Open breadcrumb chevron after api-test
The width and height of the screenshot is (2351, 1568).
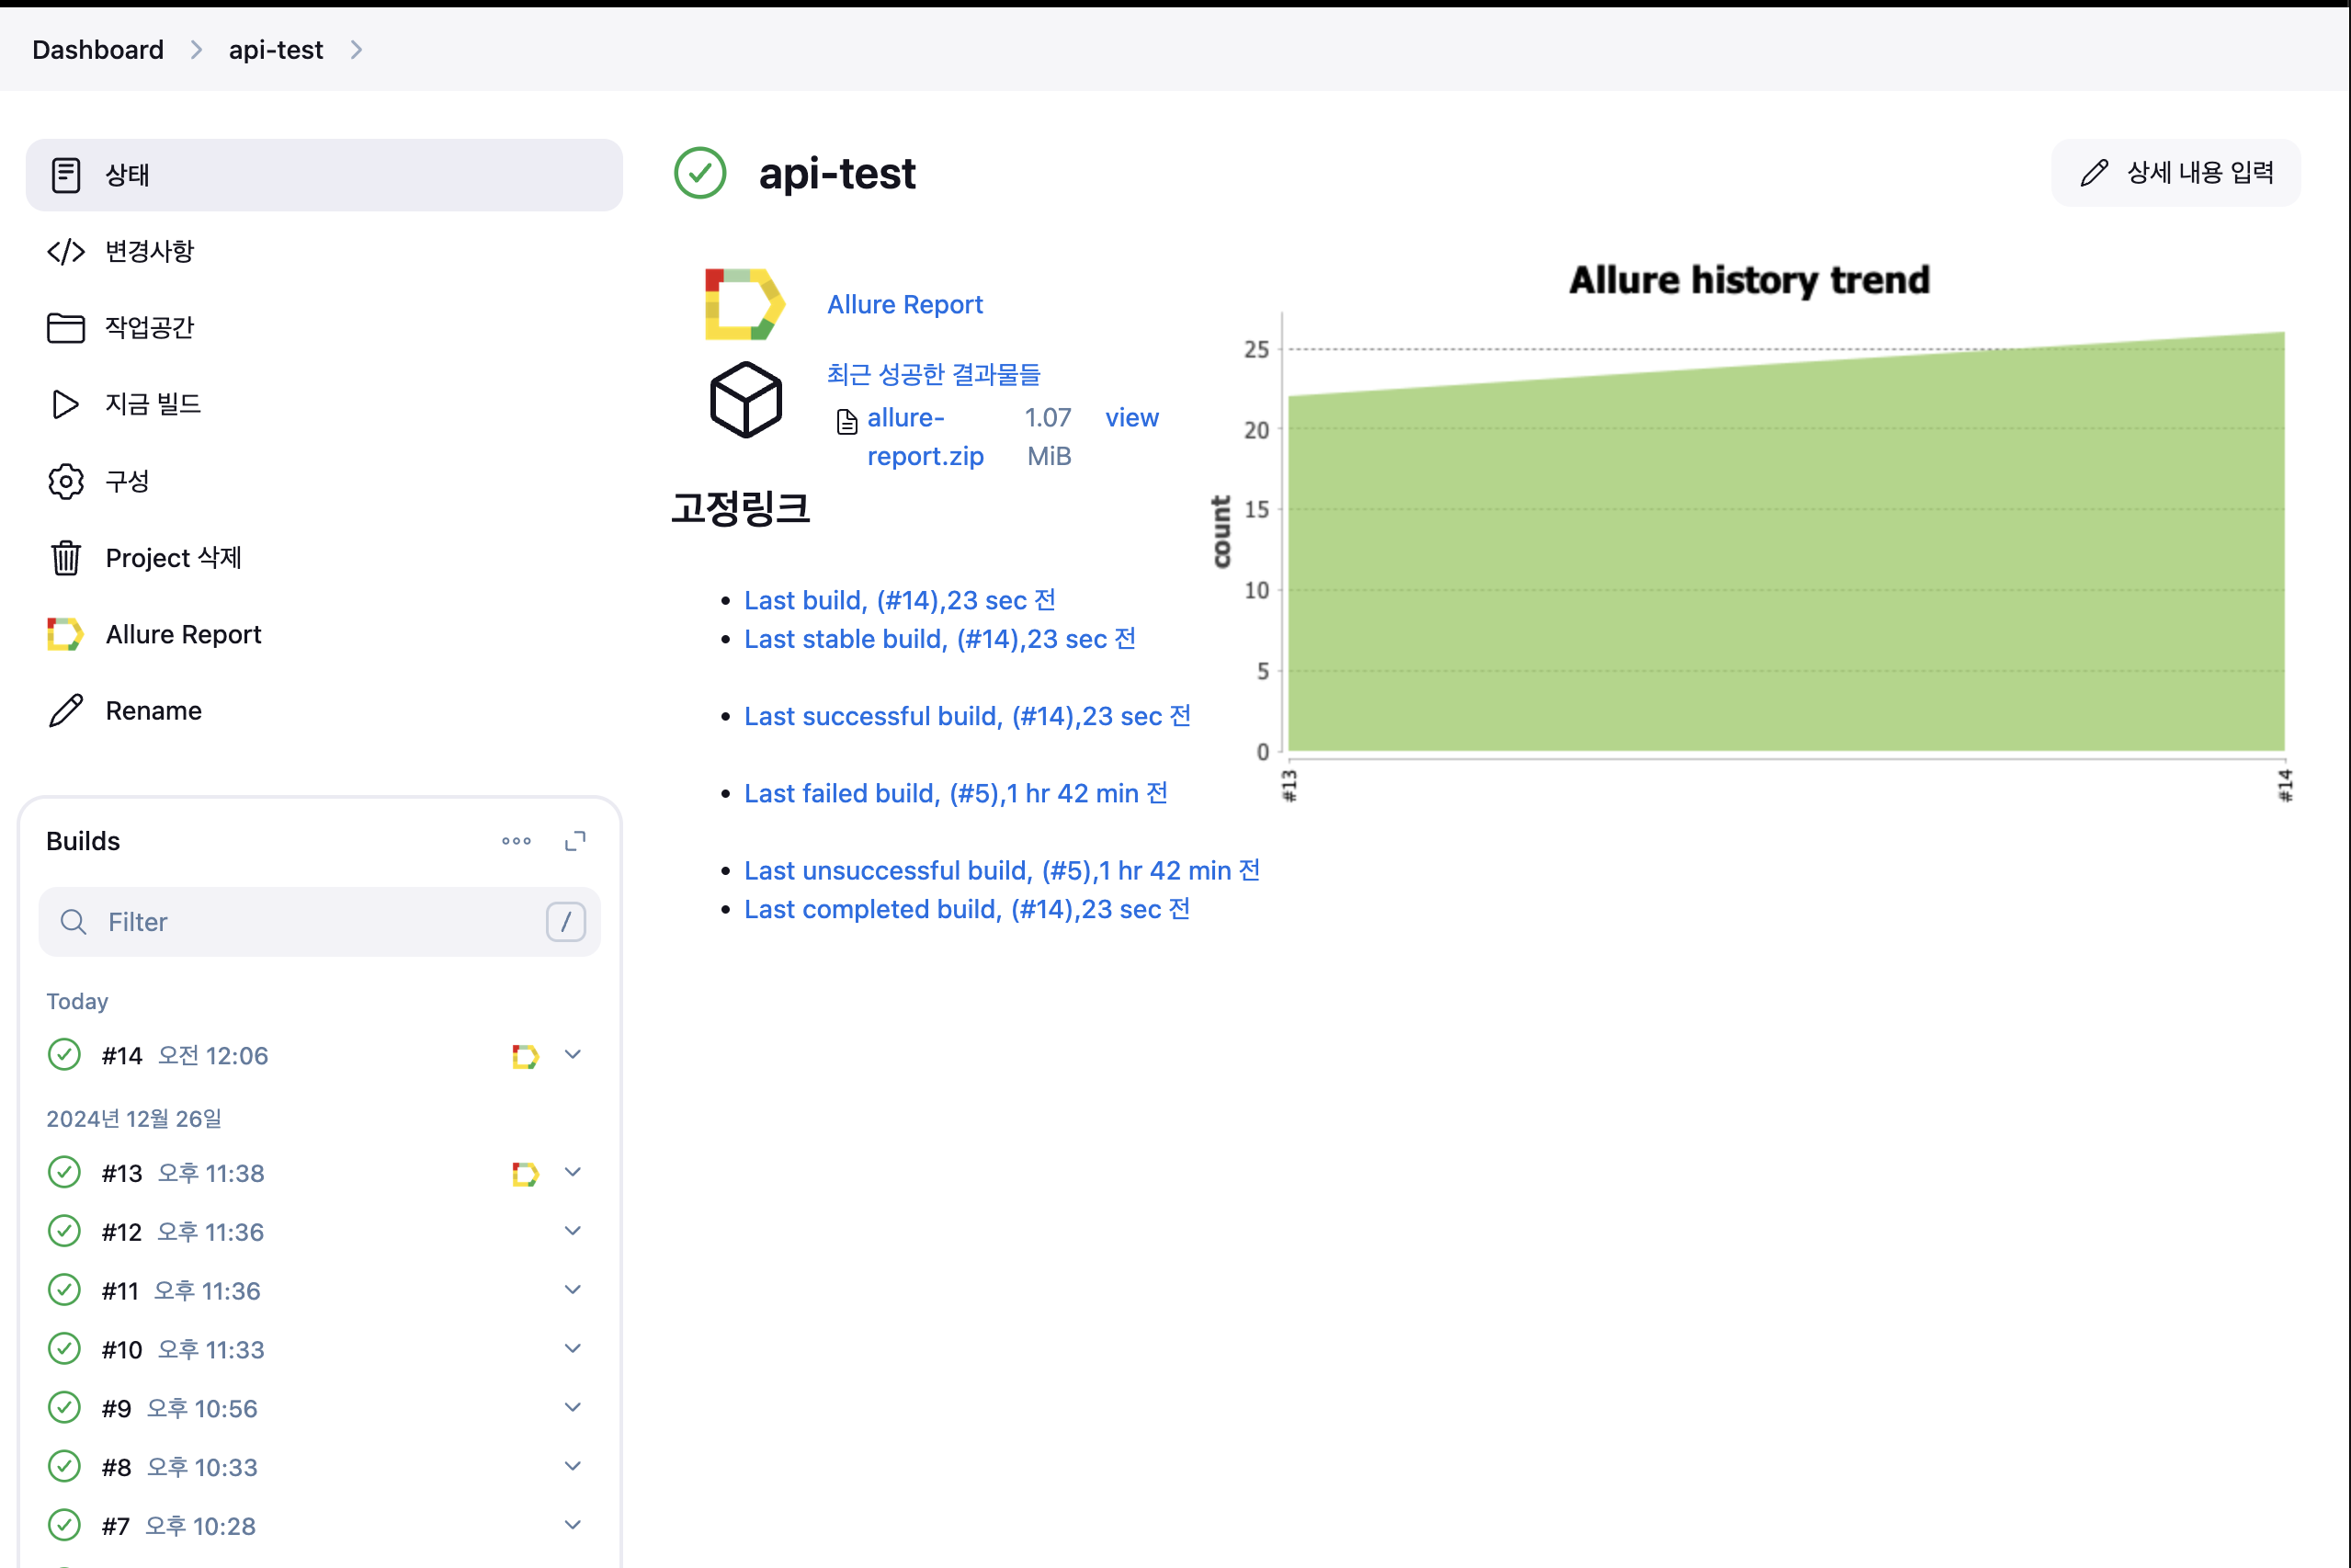click(x=356, y=50)
